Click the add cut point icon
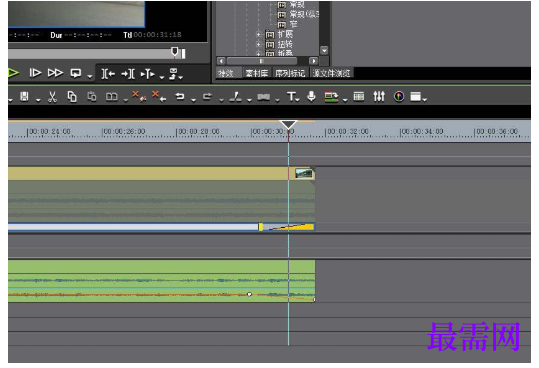The width and height of the screenshot is (539, 368). 235,97
